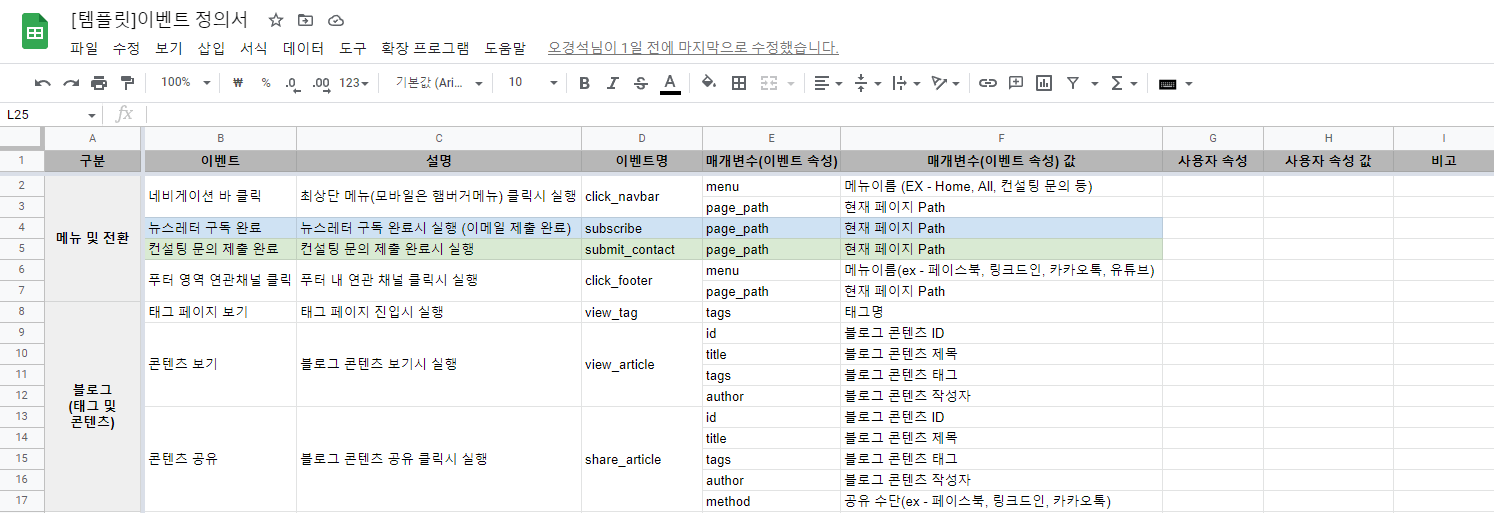This screenshot has width=1494, height=513.
Task: Select the 뉴스레터 구독 완료 cell
Action: coord(220,228)
